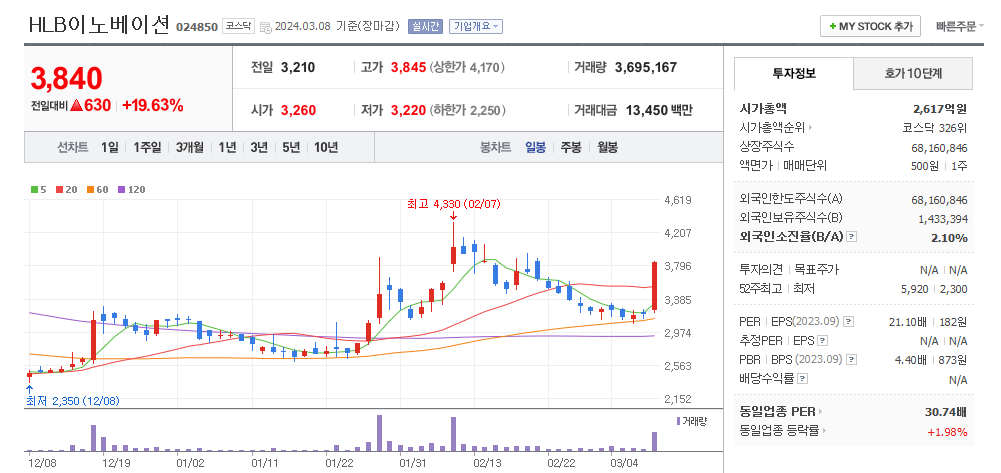Viewport: 1001px width, 473px height.
Task: Click the 코스닥 326위 ranking
Action: pyautogui.click(x=935, y=128)
